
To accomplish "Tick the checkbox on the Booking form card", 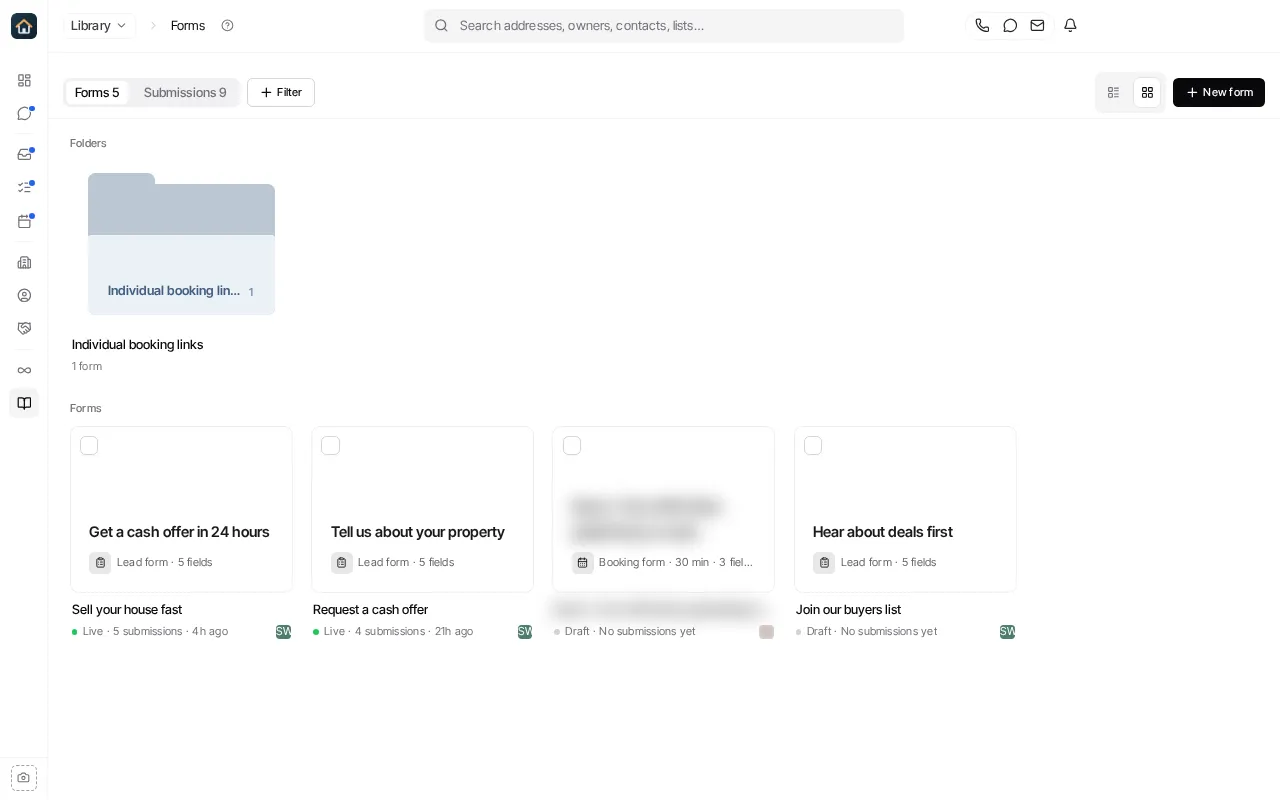I will [572, 445].
